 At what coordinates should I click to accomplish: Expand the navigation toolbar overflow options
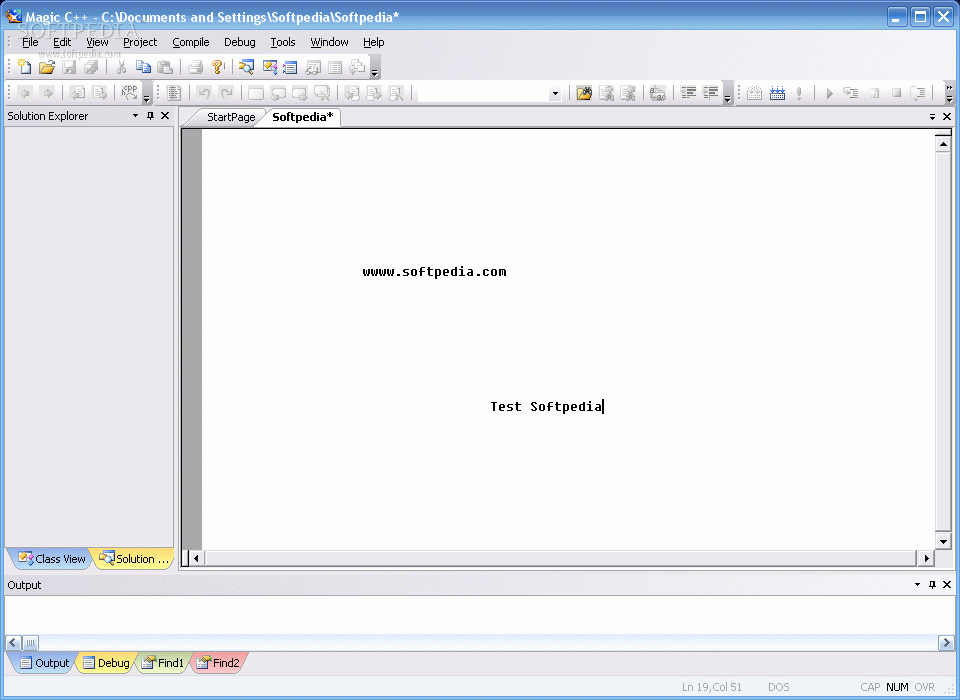[146, 94]
